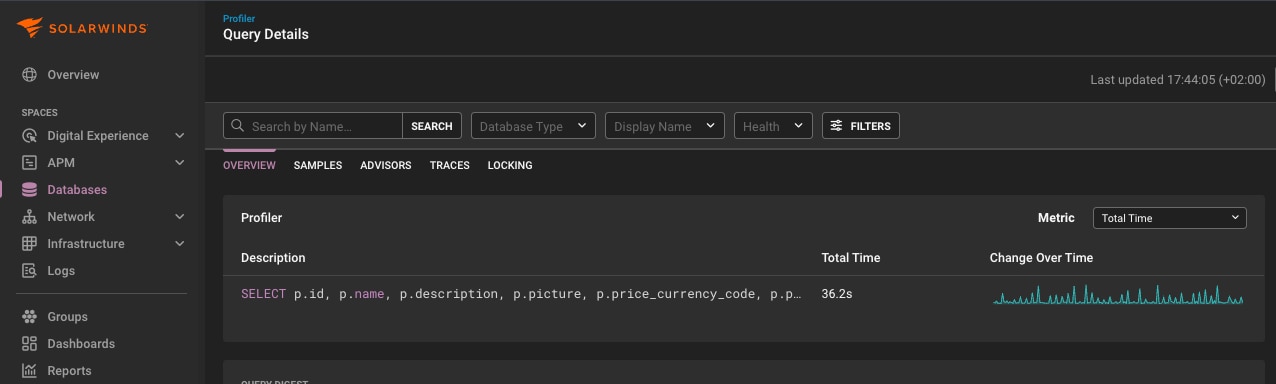Switch to the Locking tab
The width and height of the screenshot is (1276, 384).
(x=510, y=165)
